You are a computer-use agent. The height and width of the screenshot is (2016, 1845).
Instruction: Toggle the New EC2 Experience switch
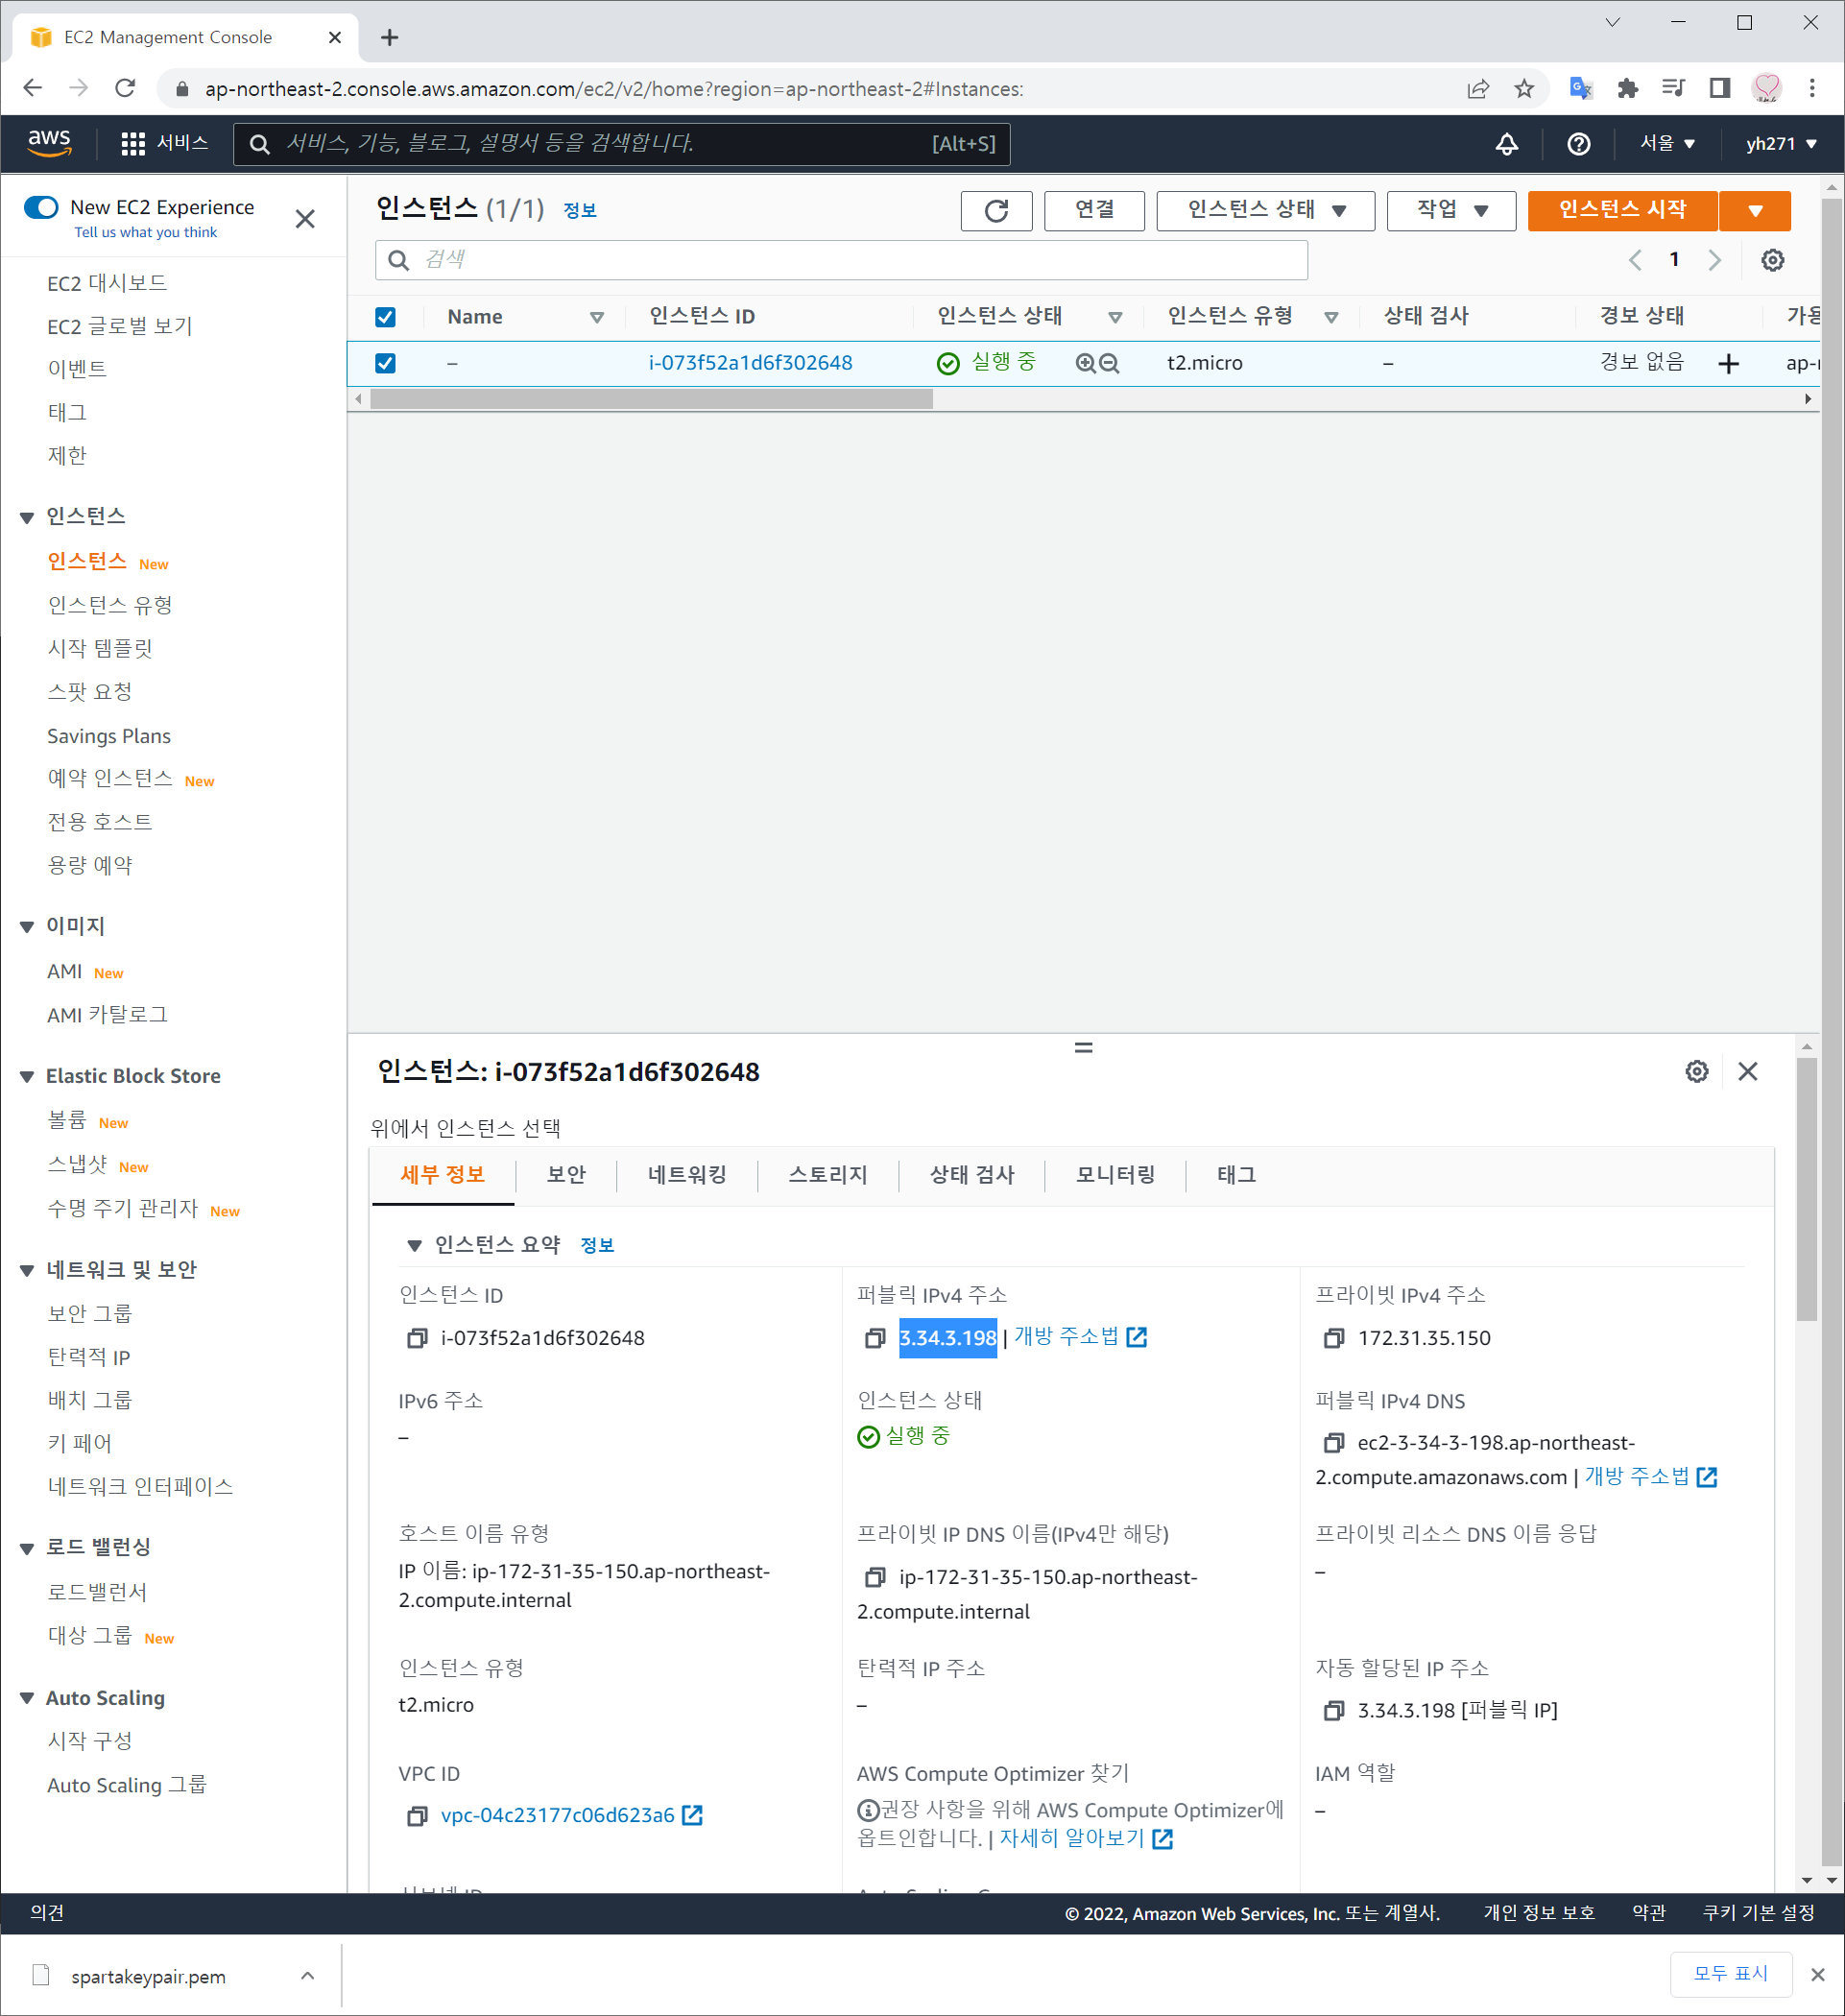pyautogui.click(x=42, y=207)
